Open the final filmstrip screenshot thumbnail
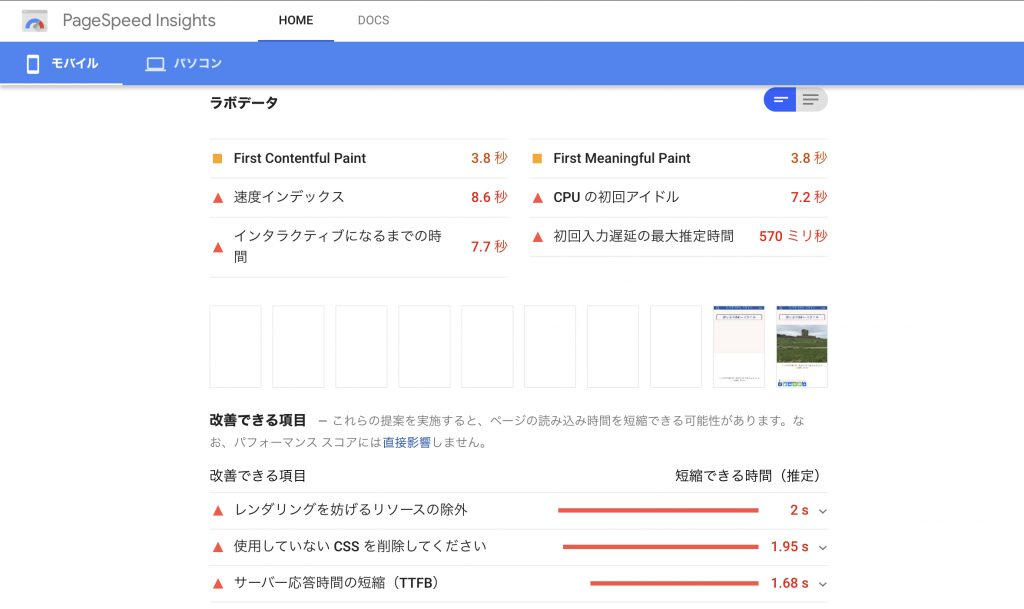The height and width of the screenshot is (609, 1024). tap(801, 346)
